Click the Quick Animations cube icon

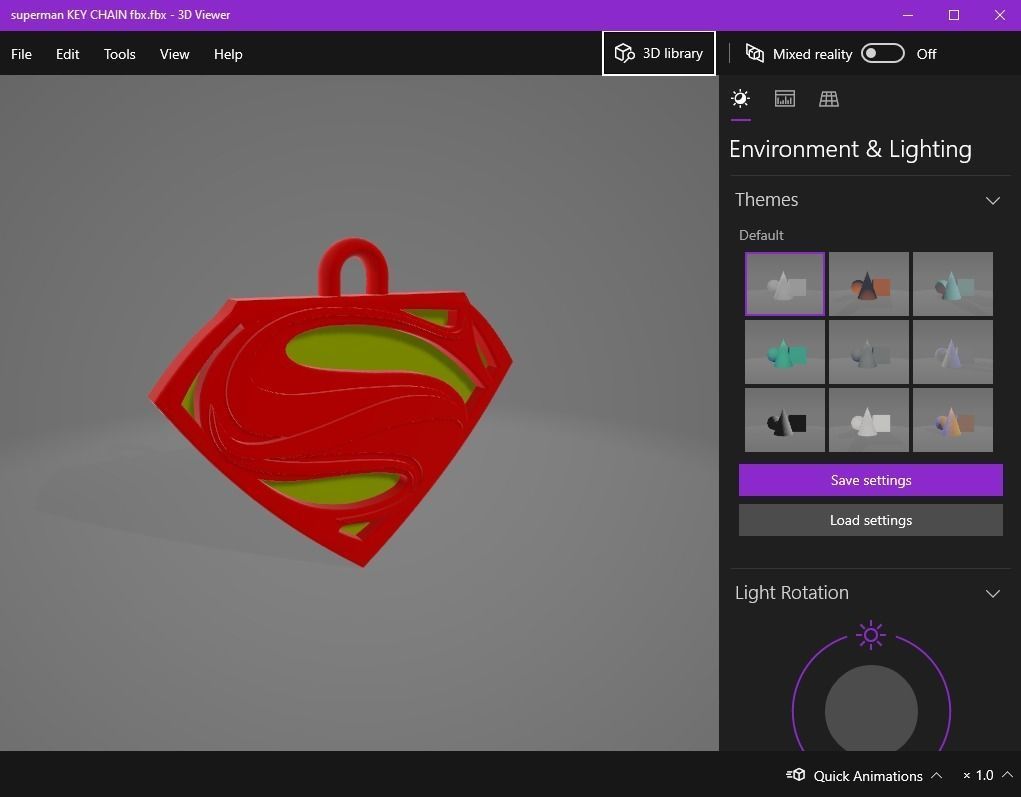pyautogui.click(x=796, y=775)
